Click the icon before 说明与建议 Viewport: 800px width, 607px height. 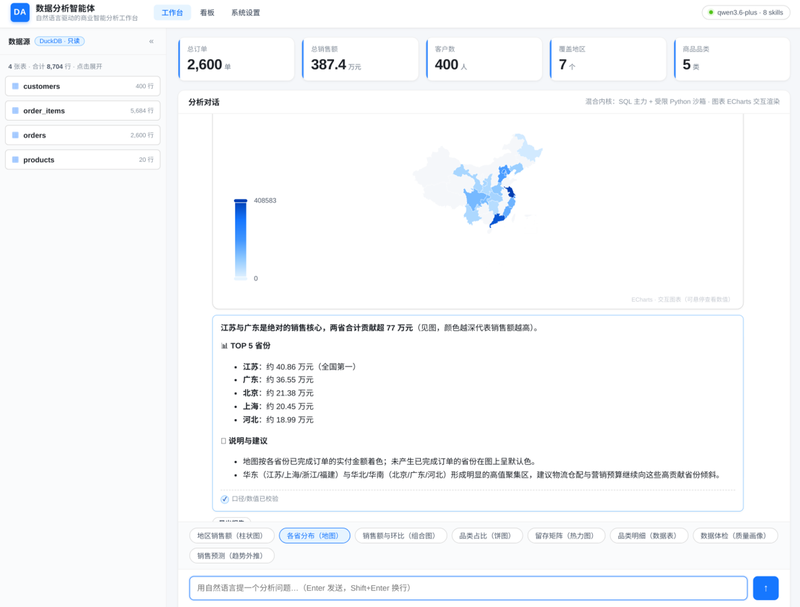coord(223,441)
